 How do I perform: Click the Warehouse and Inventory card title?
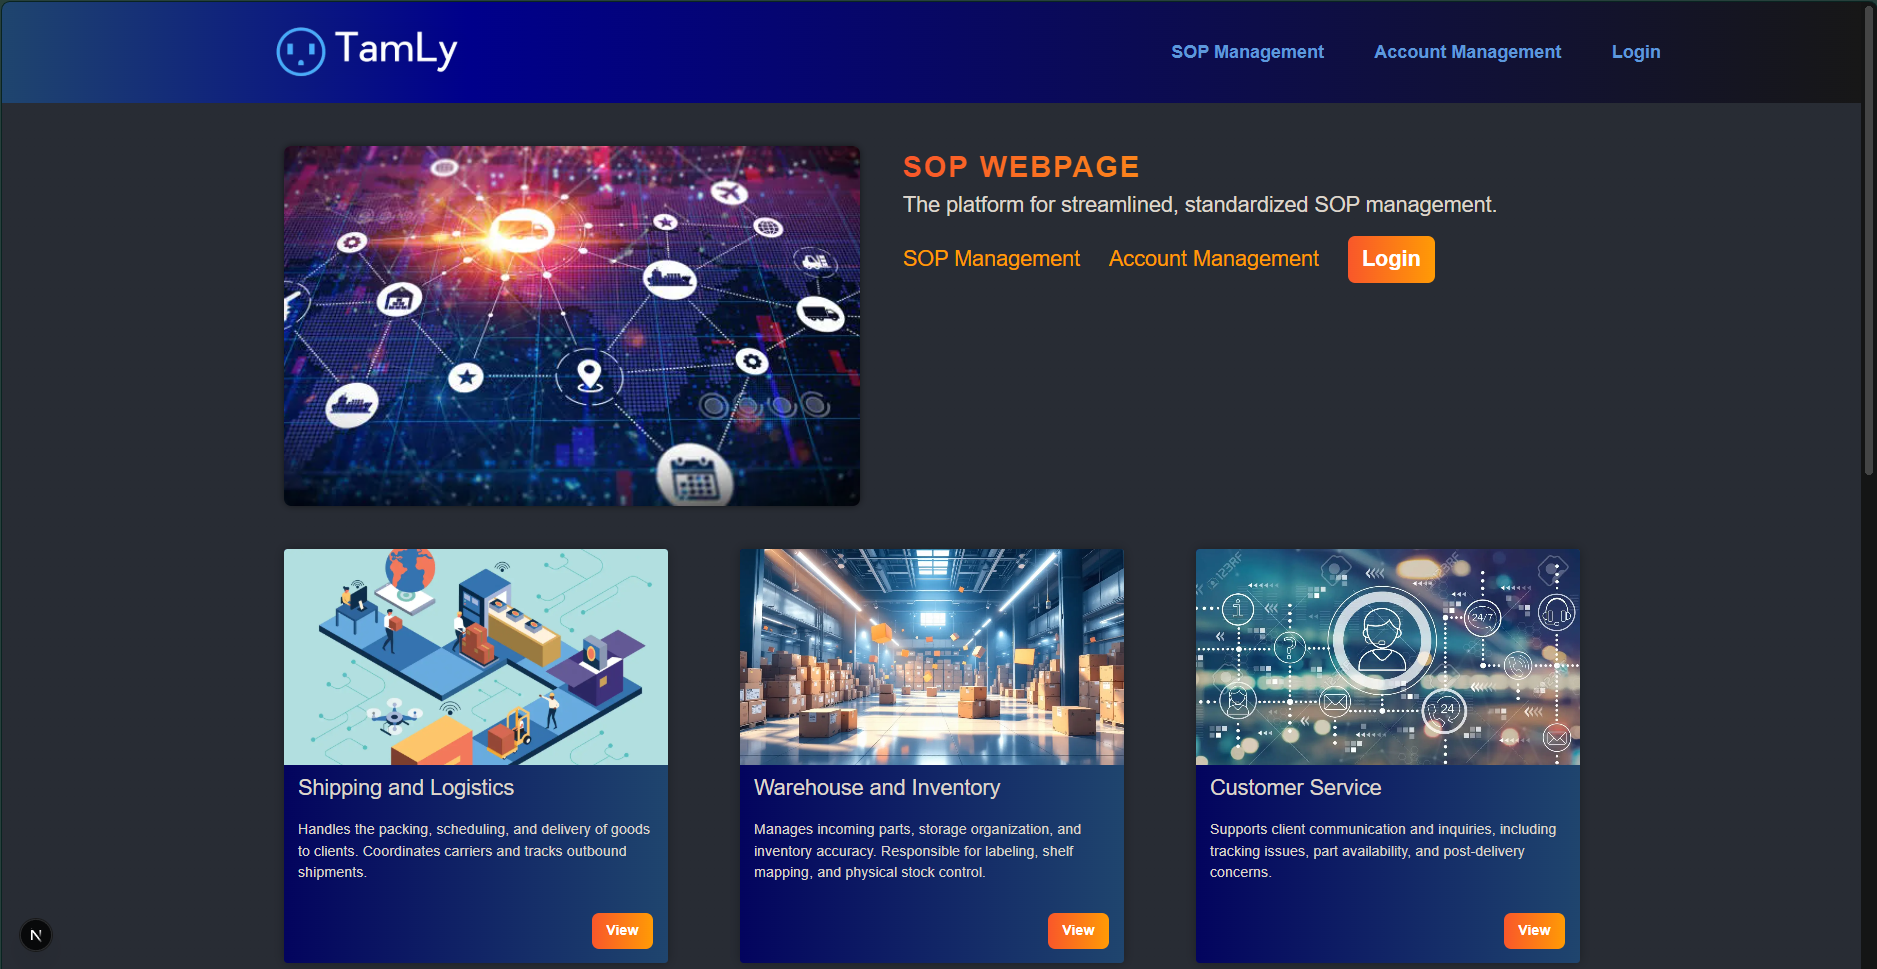point(877,788)
